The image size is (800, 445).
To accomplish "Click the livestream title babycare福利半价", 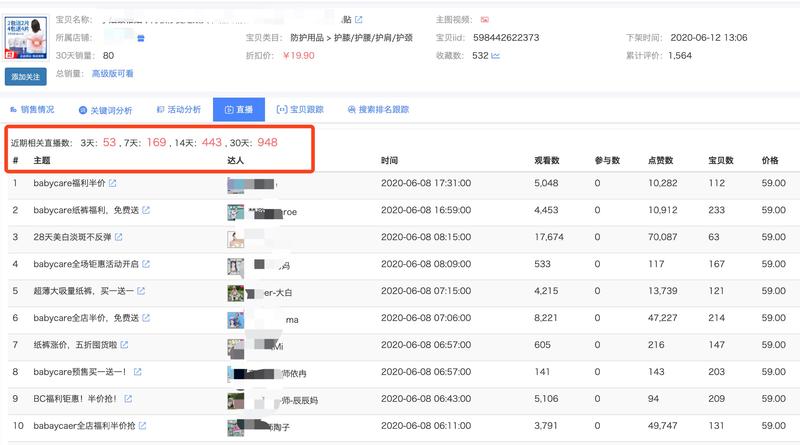I will 69,183.
